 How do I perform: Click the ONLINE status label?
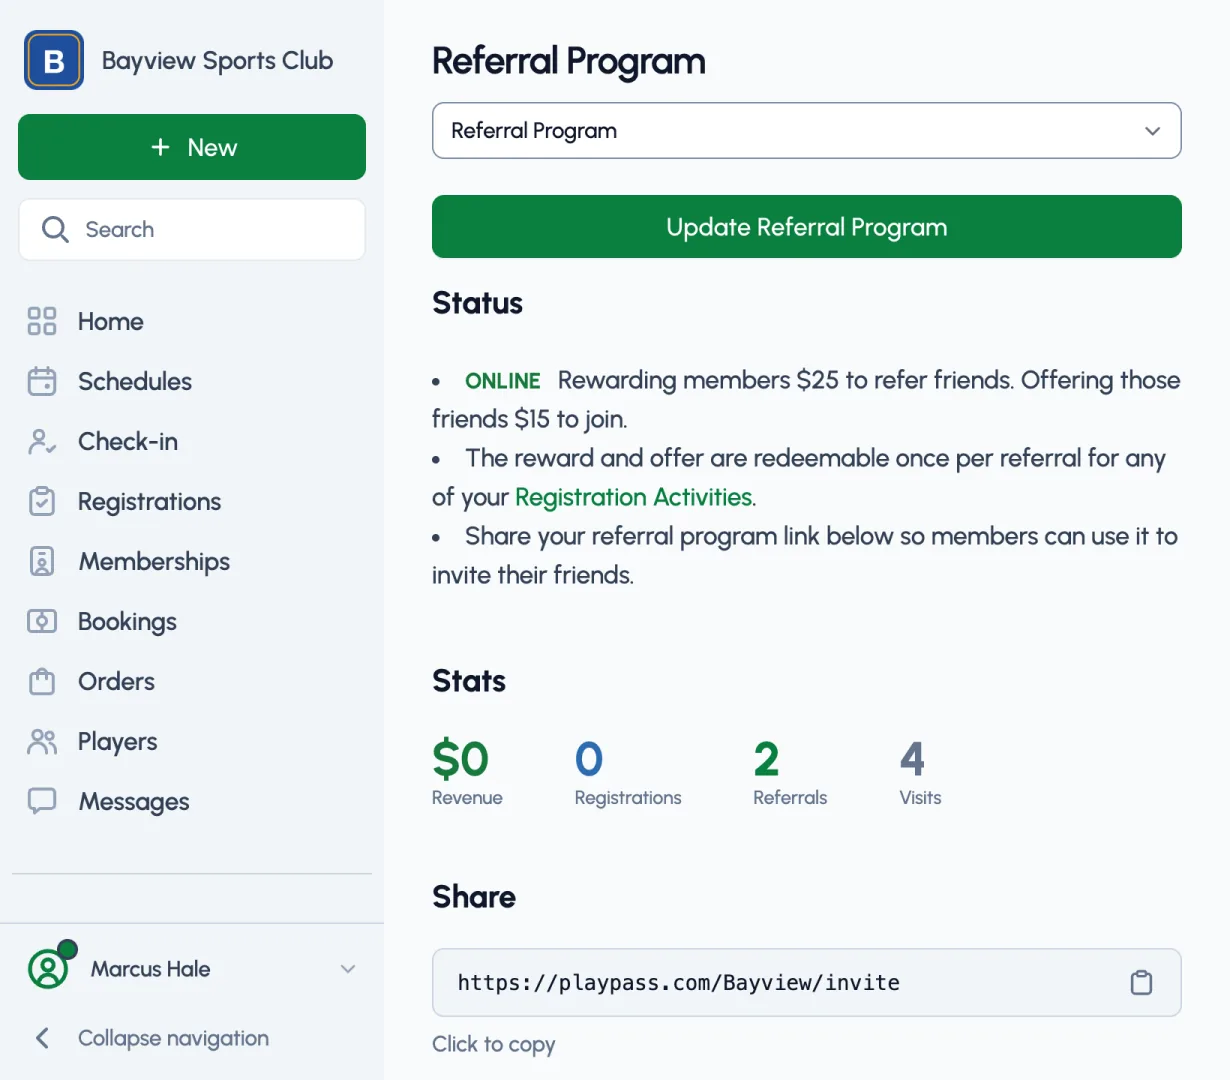coord(503,381)
